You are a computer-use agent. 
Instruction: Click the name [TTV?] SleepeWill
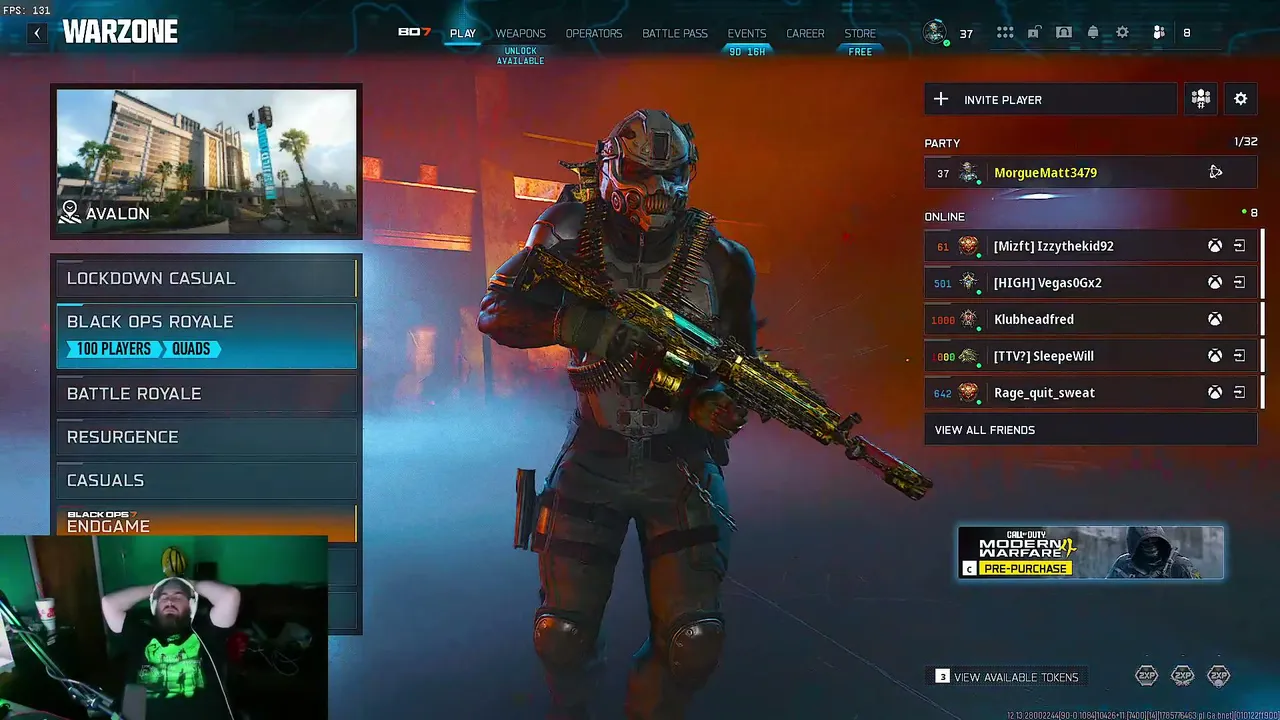(x=1043, y=356)
